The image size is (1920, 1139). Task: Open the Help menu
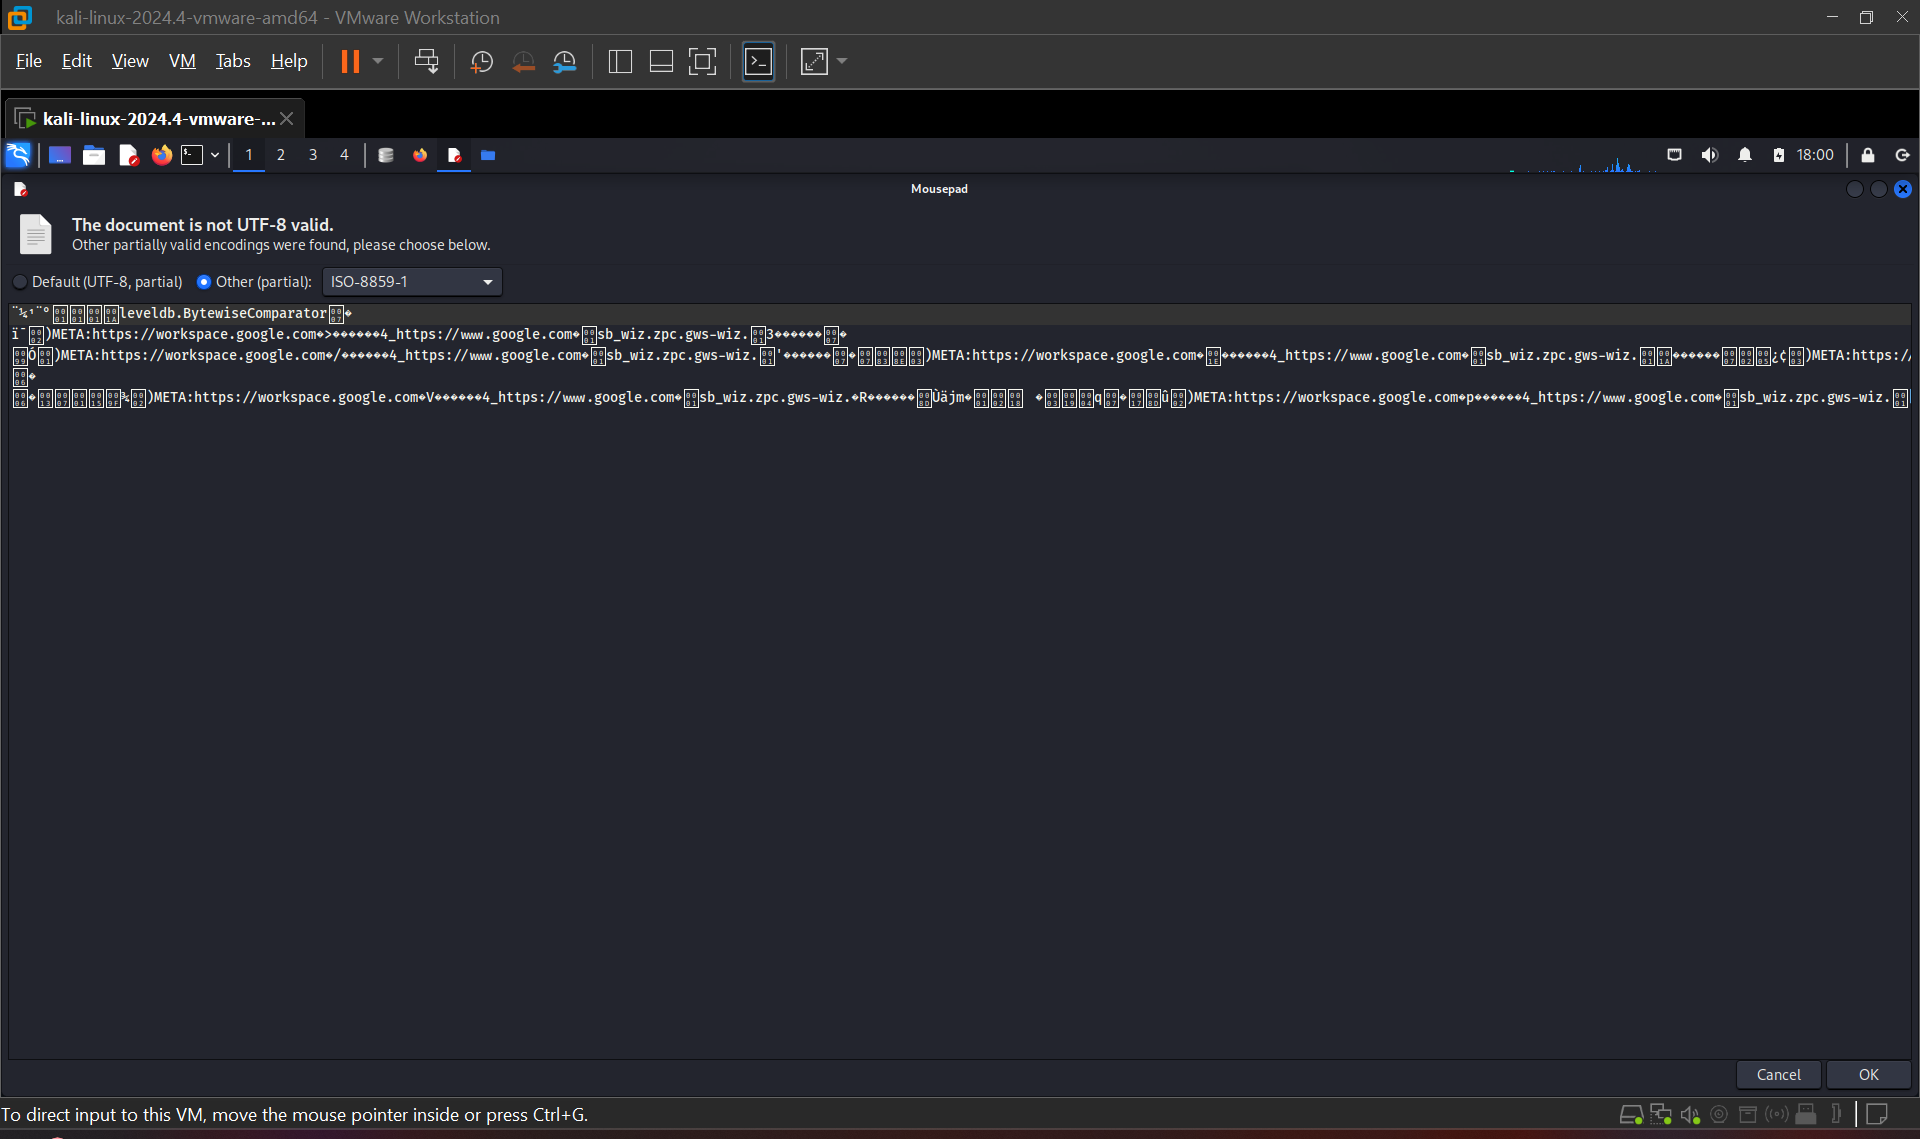tap(289, 61)
